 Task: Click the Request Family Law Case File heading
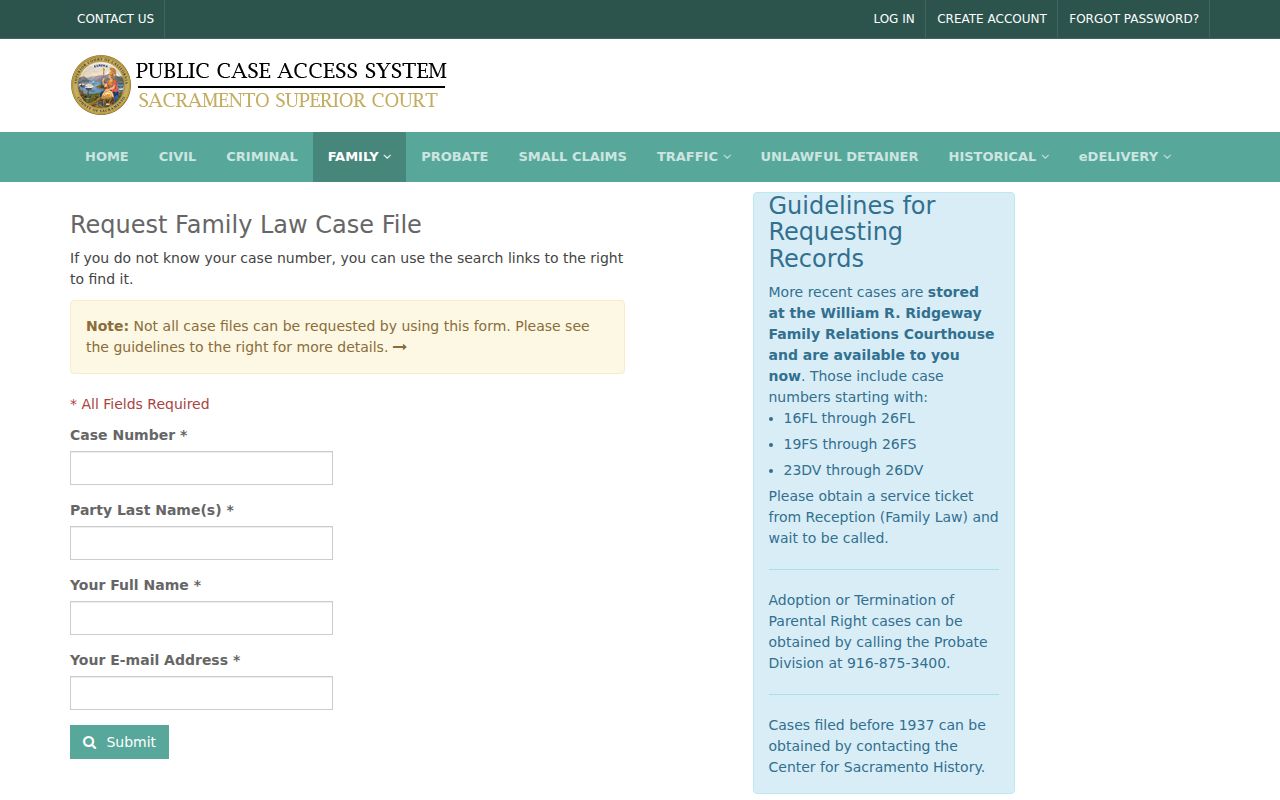coord(246,225)
